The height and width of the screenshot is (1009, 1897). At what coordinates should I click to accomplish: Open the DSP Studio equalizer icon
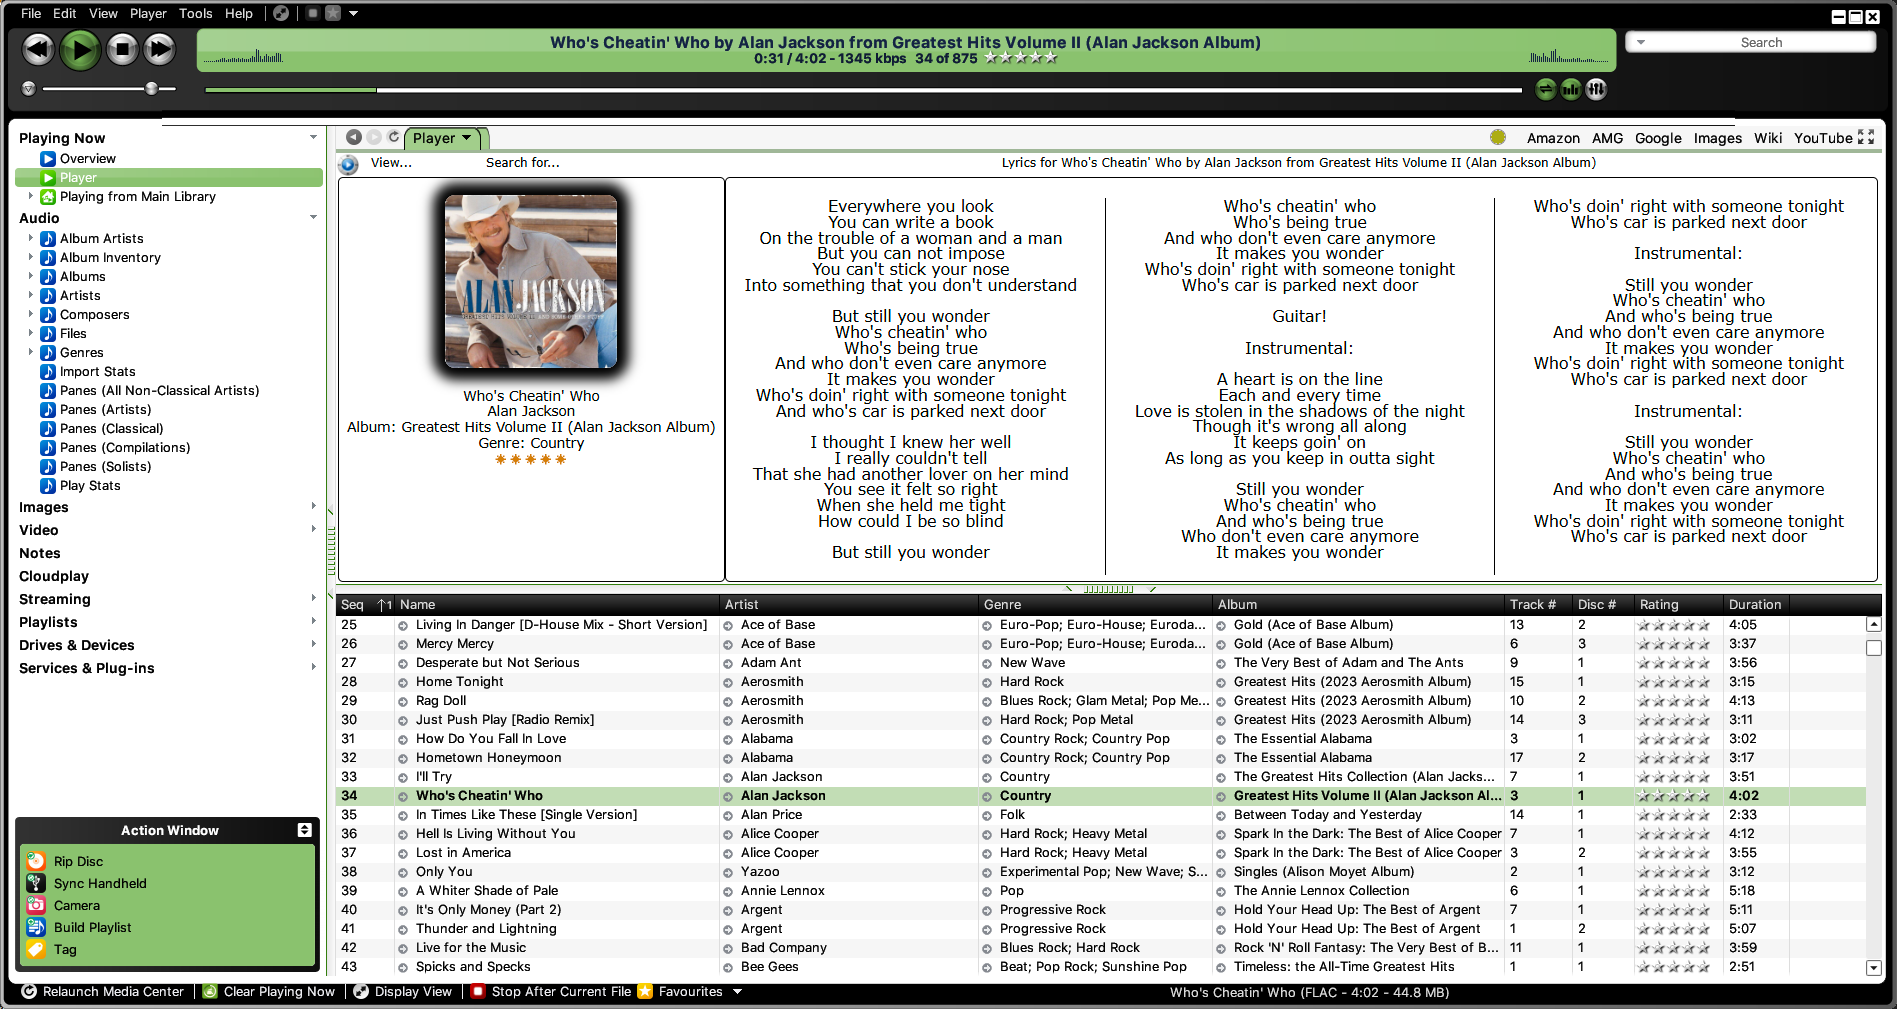click(1597, 89)
